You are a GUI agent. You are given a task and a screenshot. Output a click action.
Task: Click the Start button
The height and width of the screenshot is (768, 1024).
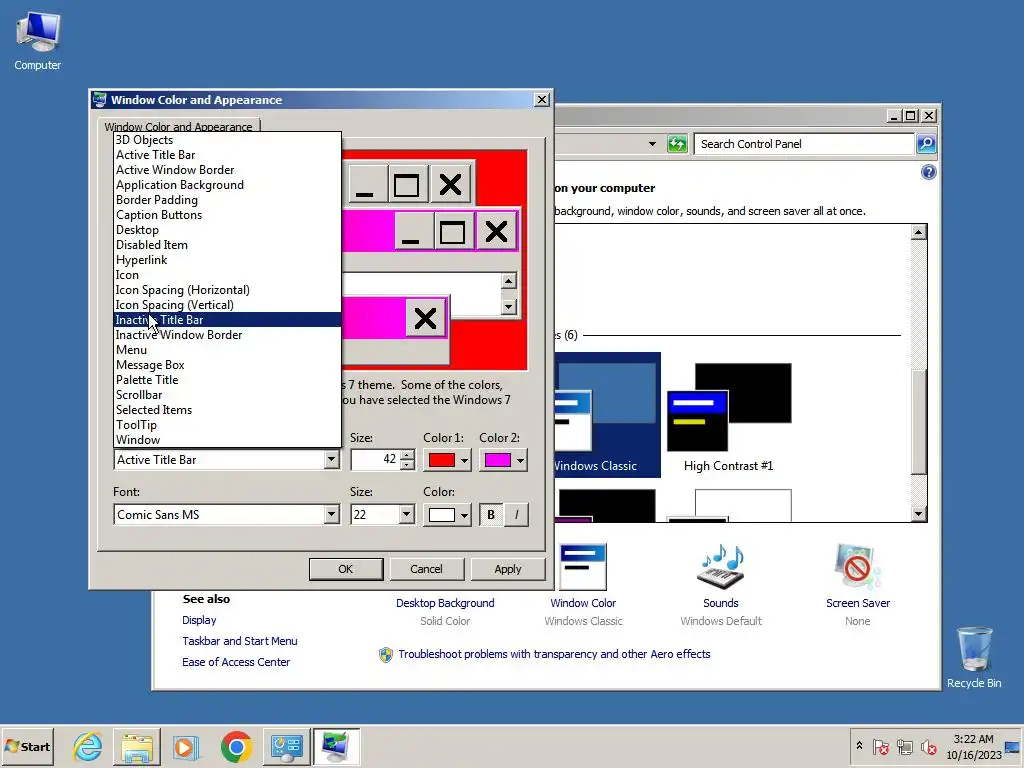tap(28, 746)
